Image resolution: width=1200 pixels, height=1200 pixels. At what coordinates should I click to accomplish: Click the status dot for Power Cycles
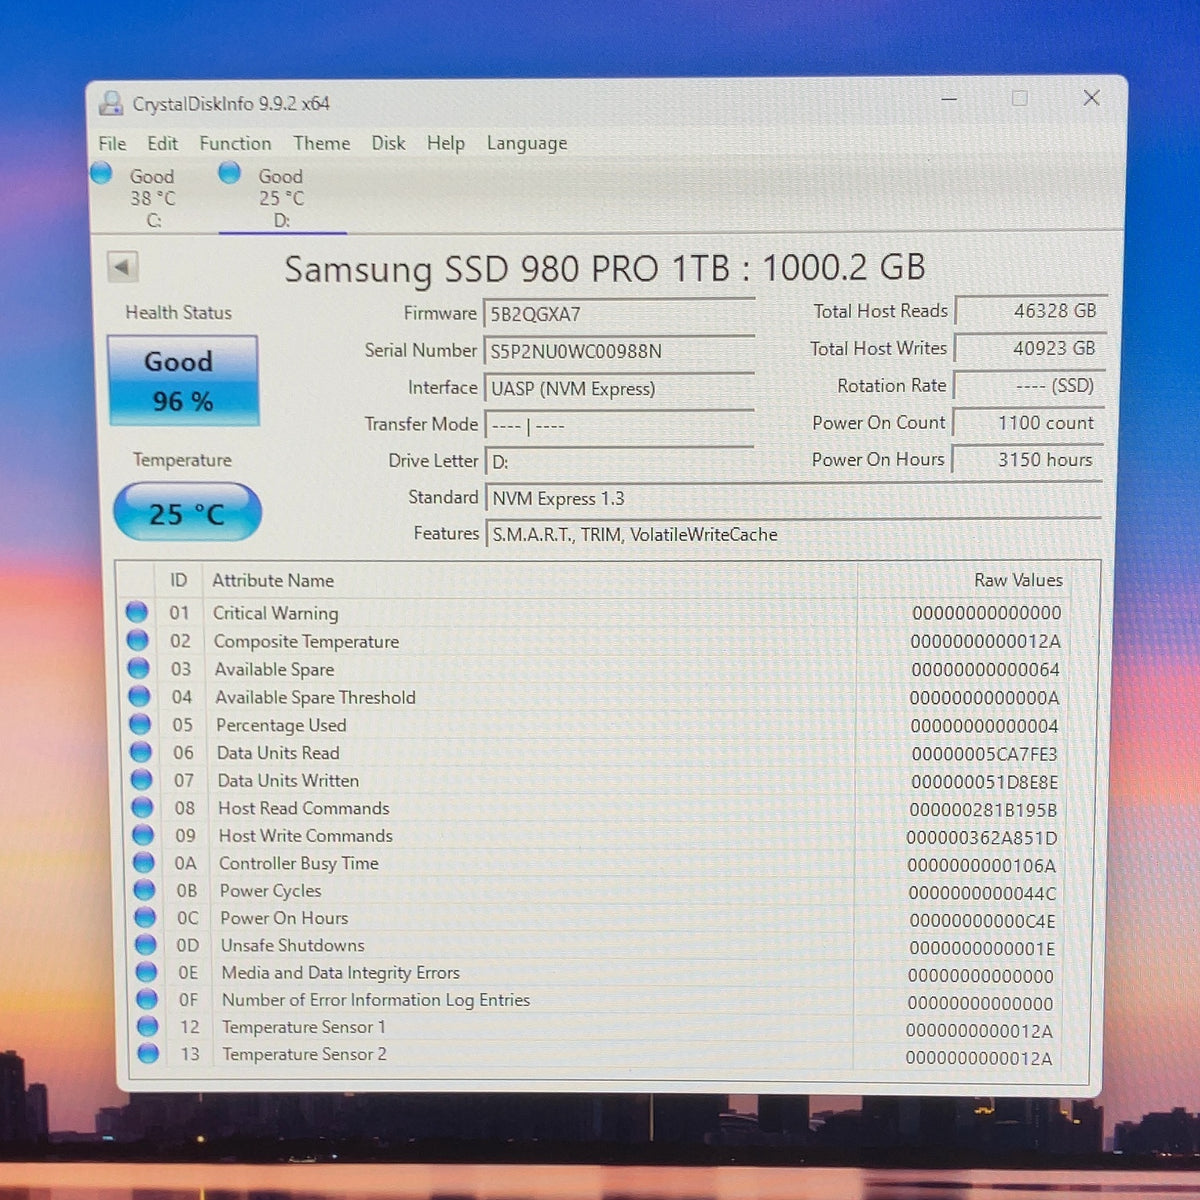point(145,889)
